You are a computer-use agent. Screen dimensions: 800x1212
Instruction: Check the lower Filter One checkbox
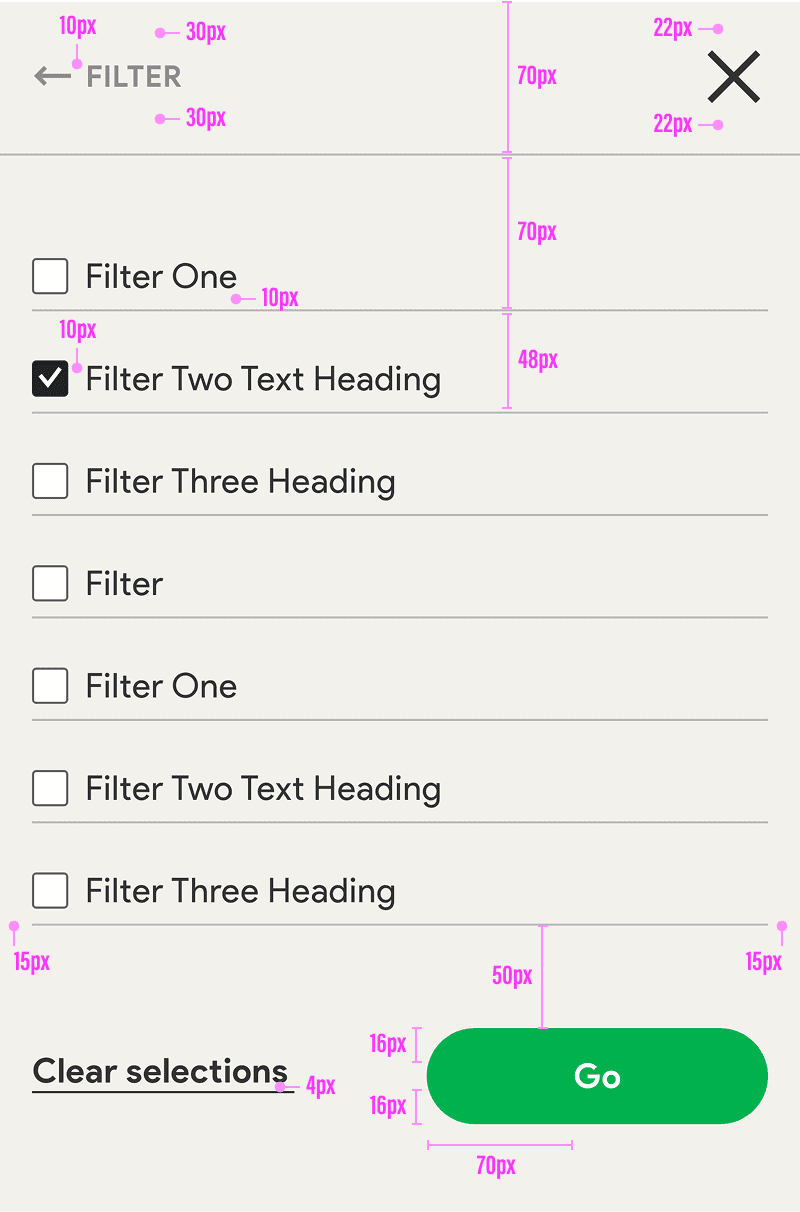point(50,686)
